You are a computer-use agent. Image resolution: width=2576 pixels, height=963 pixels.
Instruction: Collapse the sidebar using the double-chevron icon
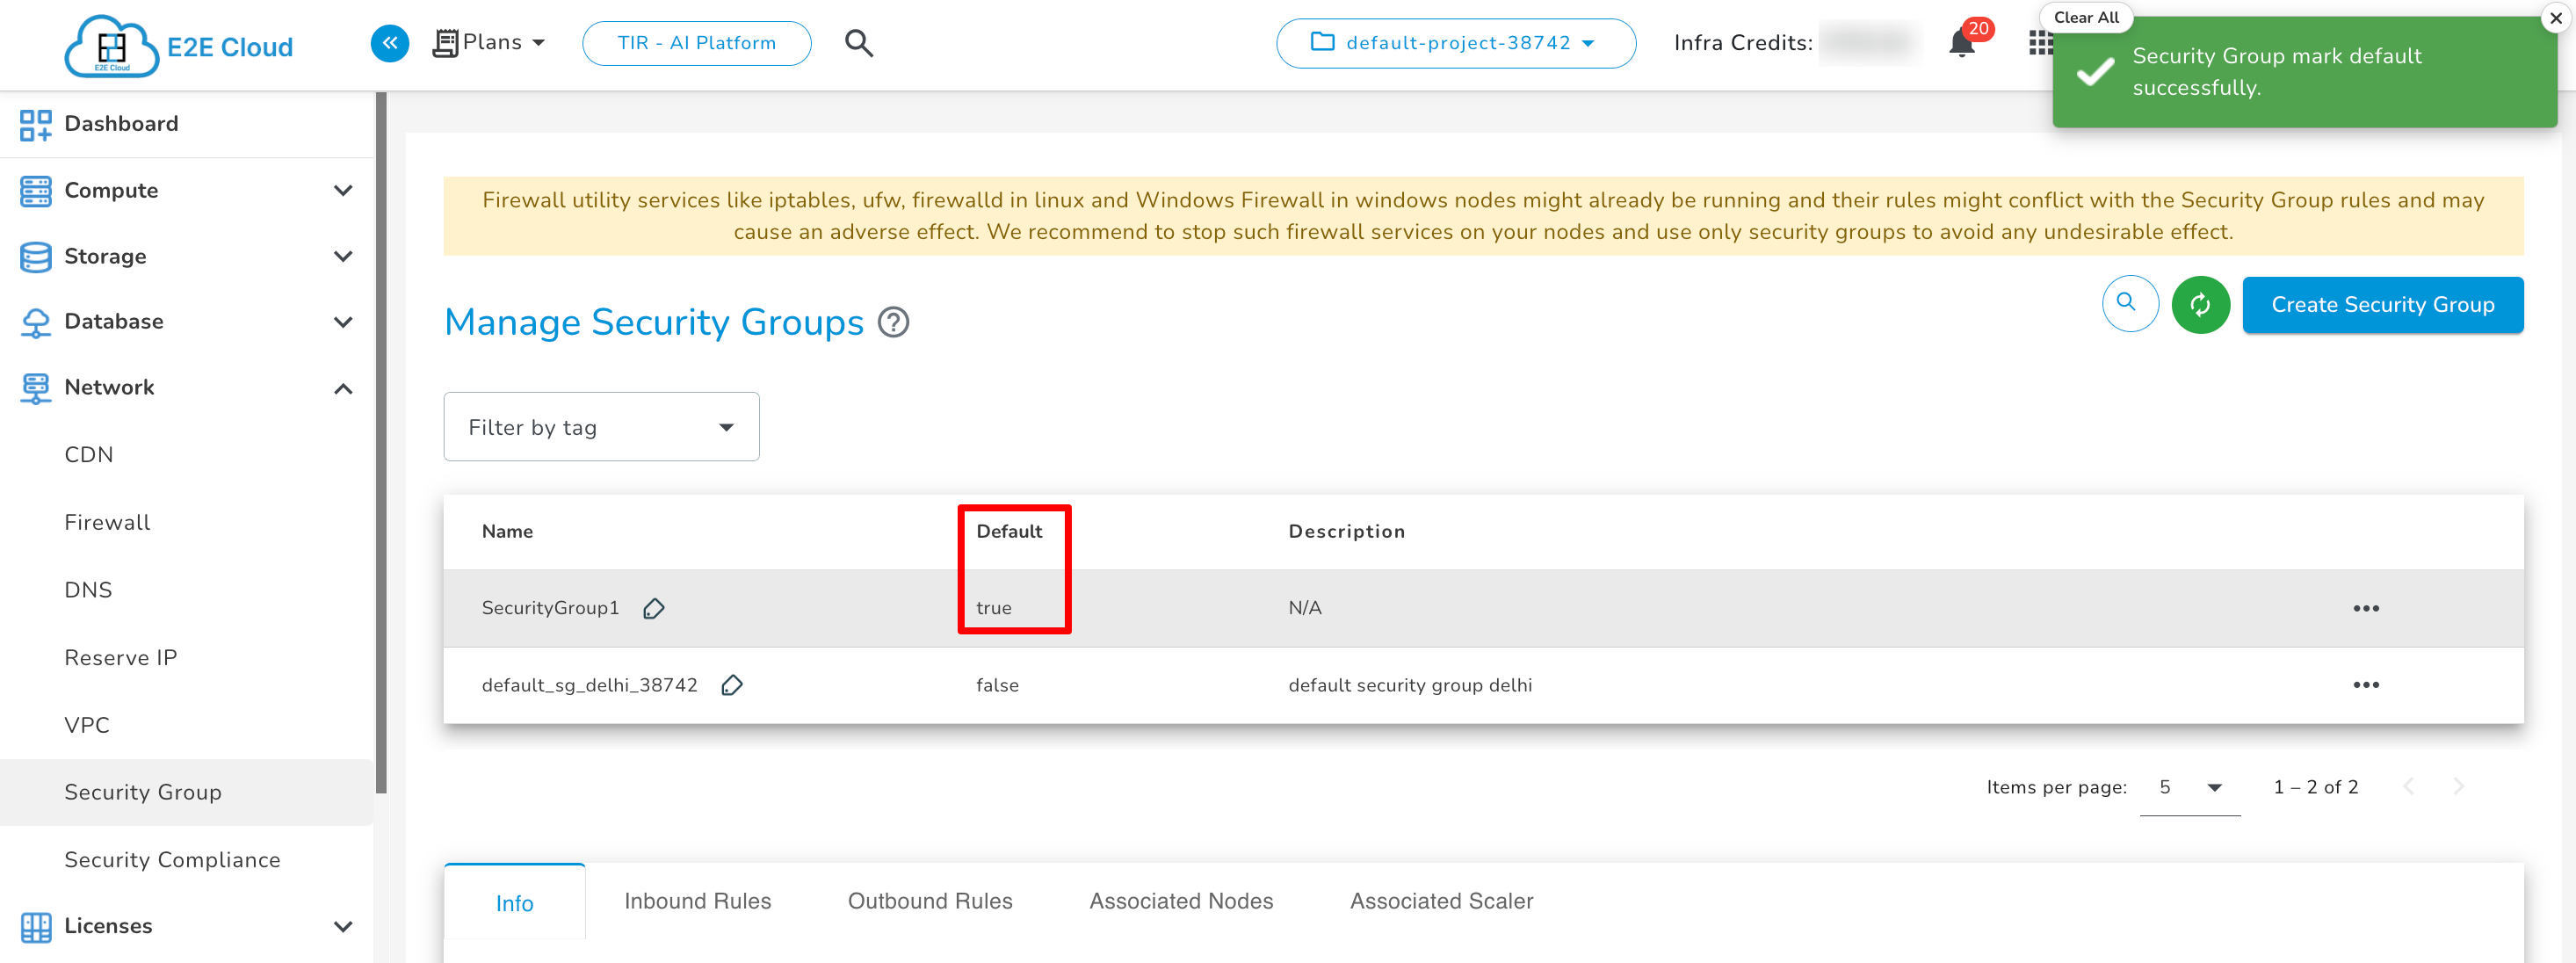(390, 43)
